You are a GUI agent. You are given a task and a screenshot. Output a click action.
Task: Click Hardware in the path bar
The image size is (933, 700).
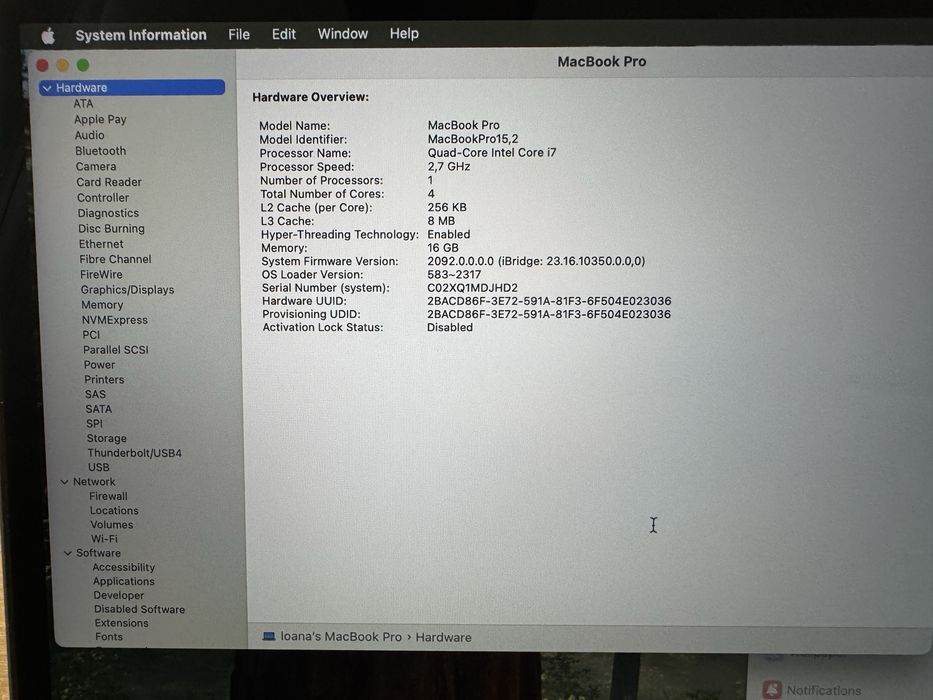[x=443, y=638]
